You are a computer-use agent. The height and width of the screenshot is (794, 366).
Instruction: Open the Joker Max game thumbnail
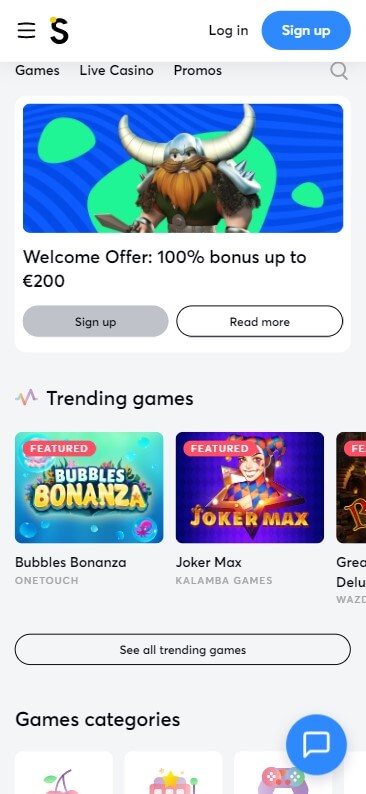click(250, 487)
